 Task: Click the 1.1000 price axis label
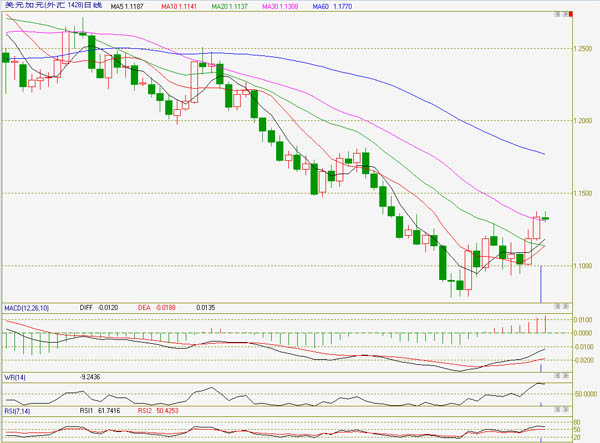(582, 266)
